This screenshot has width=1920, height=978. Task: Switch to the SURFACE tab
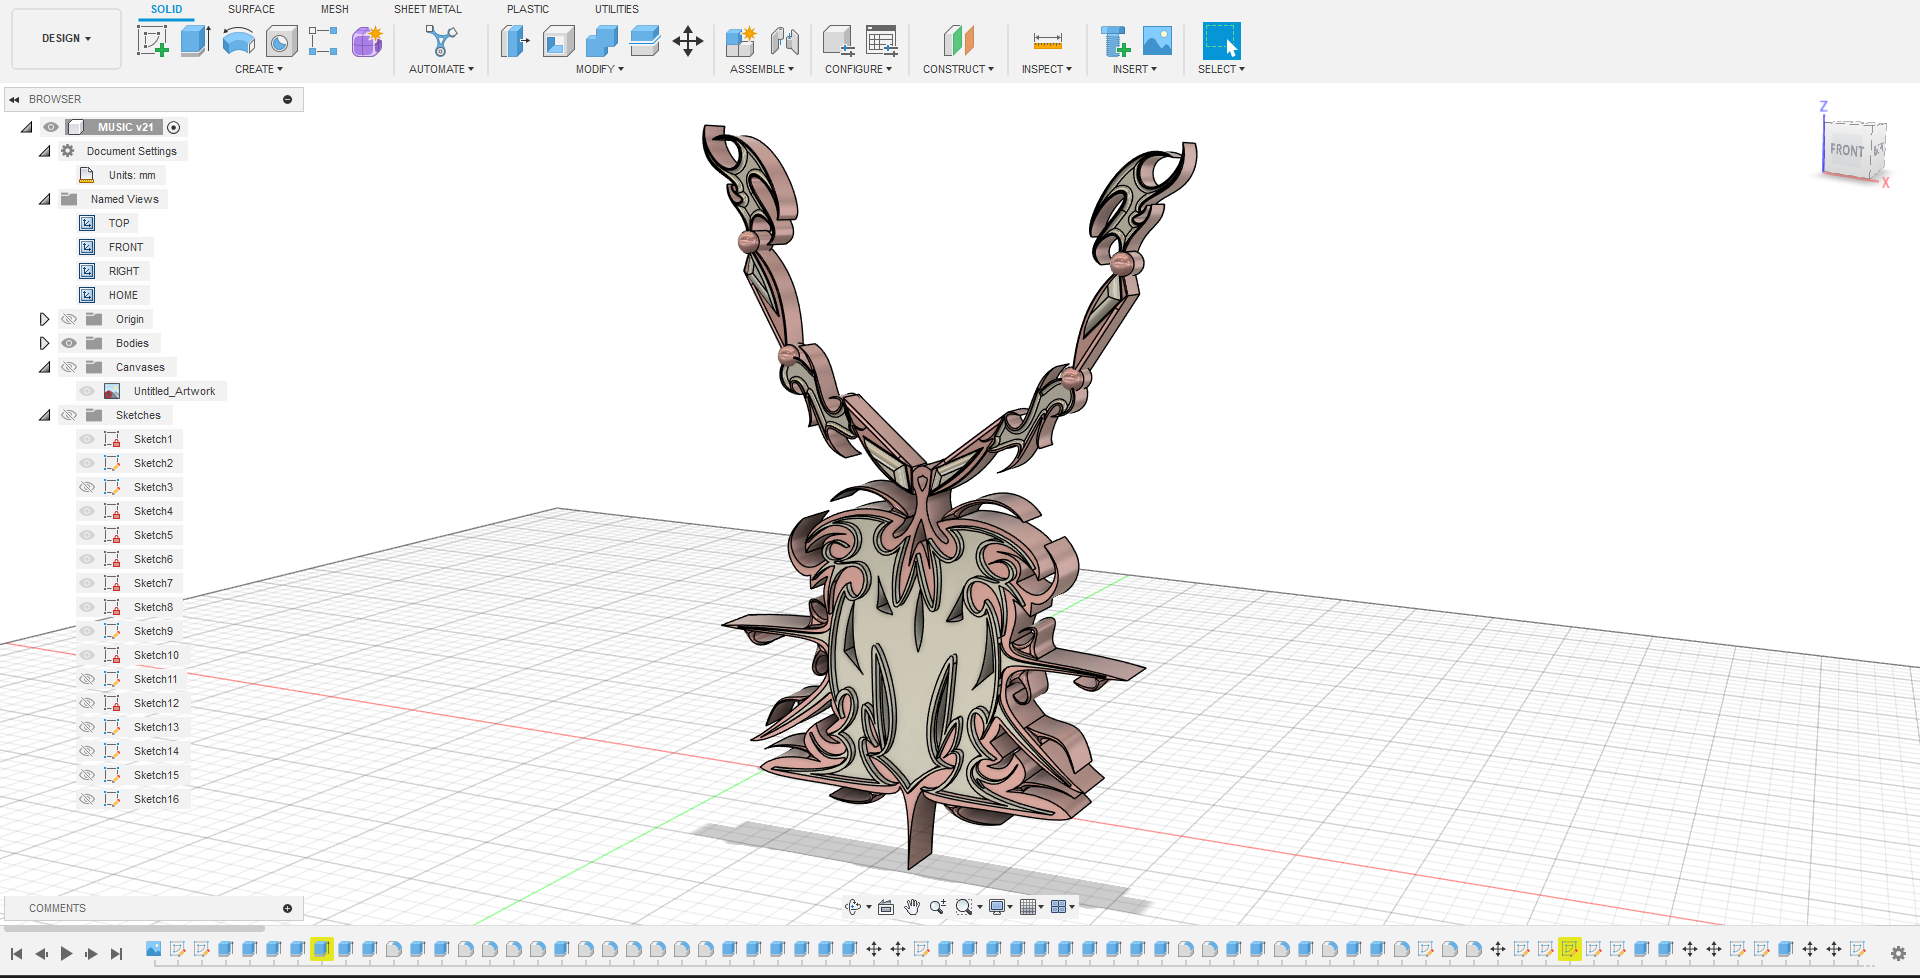point(251,9)
